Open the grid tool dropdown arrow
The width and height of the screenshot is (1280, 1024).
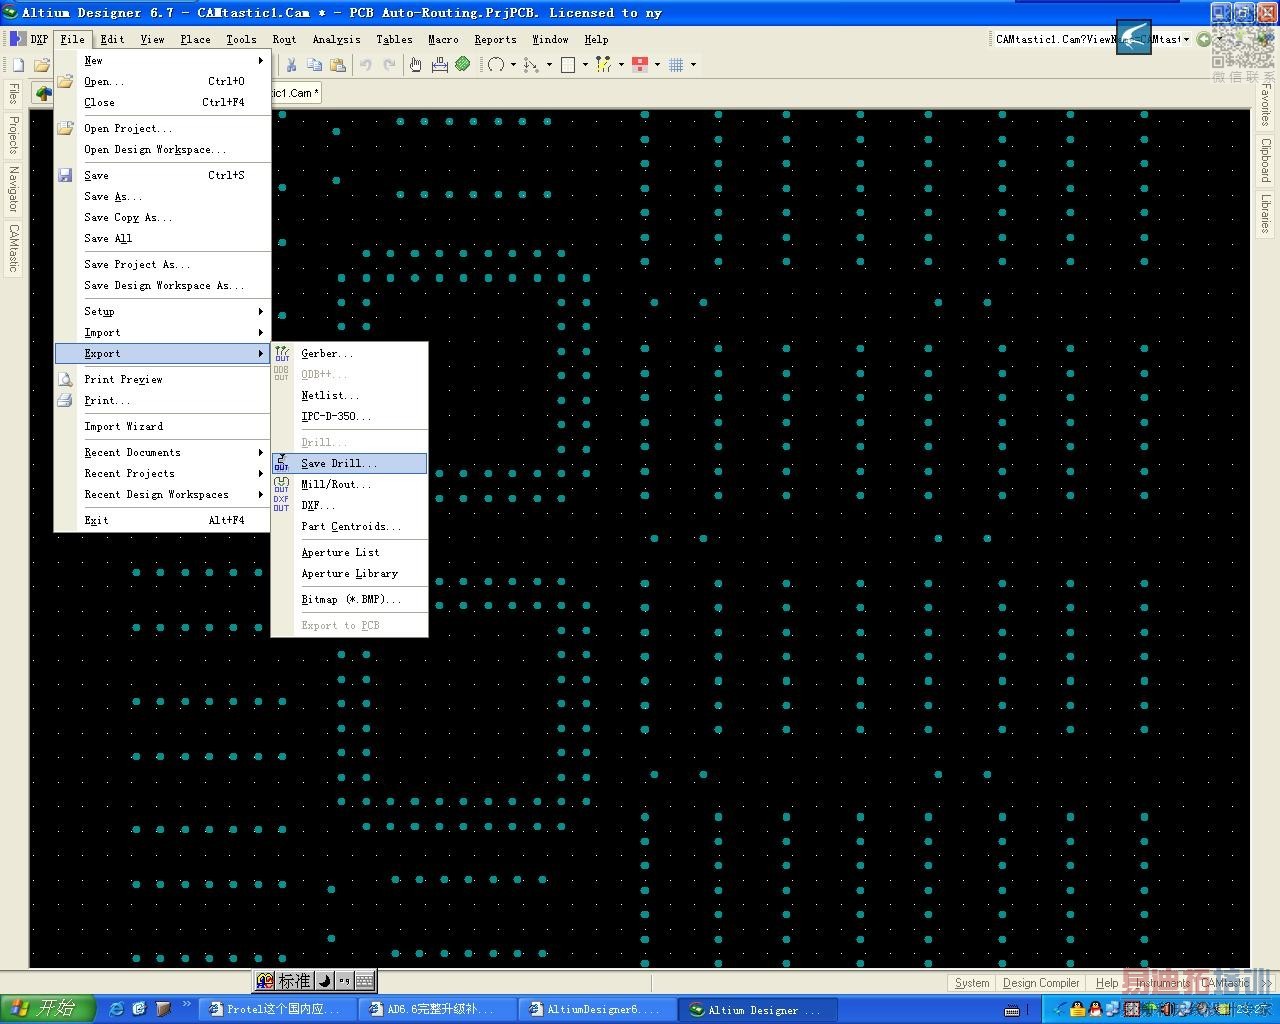(x=693, y=65)
